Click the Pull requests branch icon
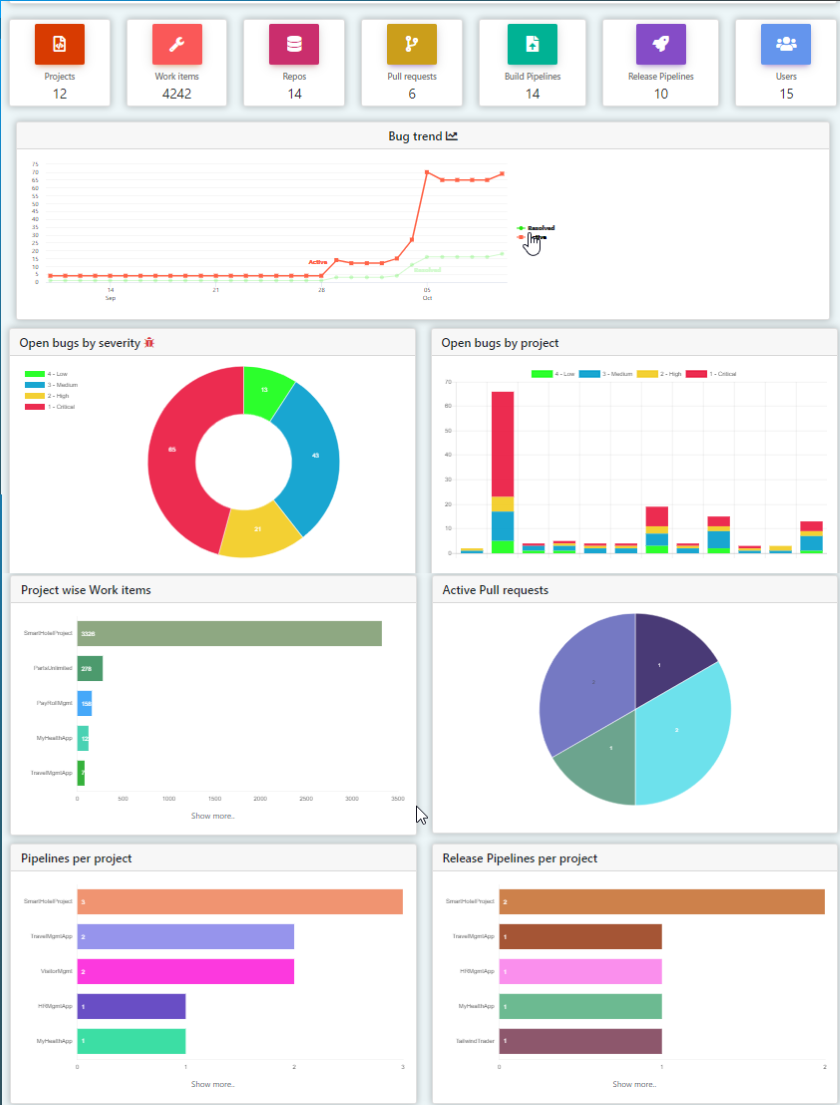This screenshot has width=840, height=1105. click(x=411, y=44)
